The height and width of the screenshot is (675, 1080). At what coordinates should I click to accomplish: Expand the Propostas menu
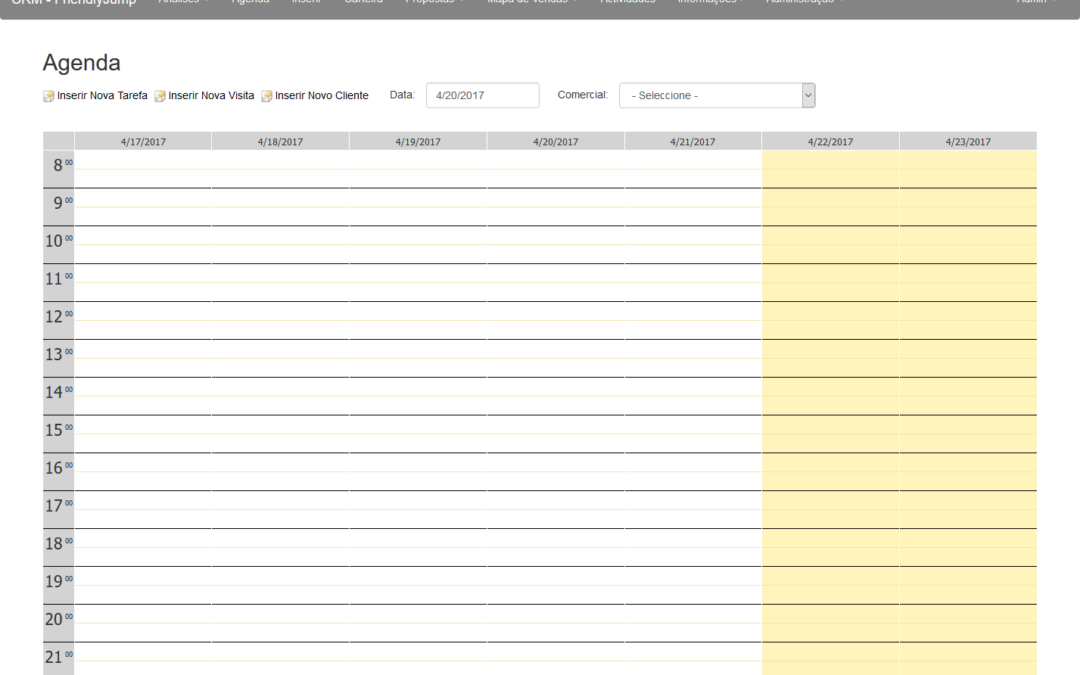(x=432, y=3)
